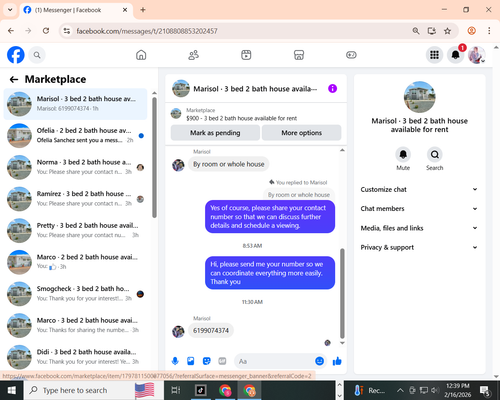Reload the page with the refresh icon
Viewport: 500px width, 400px height.
point(46,31)
